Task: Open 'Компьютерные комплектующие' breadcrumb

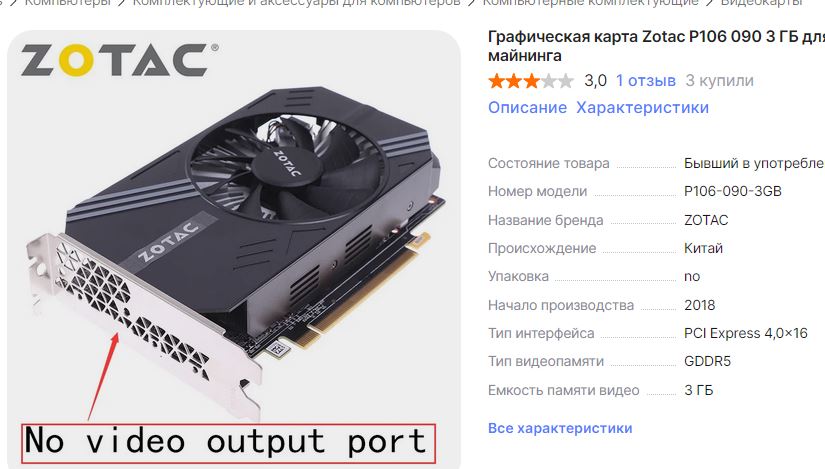Action: coord(590,3)
